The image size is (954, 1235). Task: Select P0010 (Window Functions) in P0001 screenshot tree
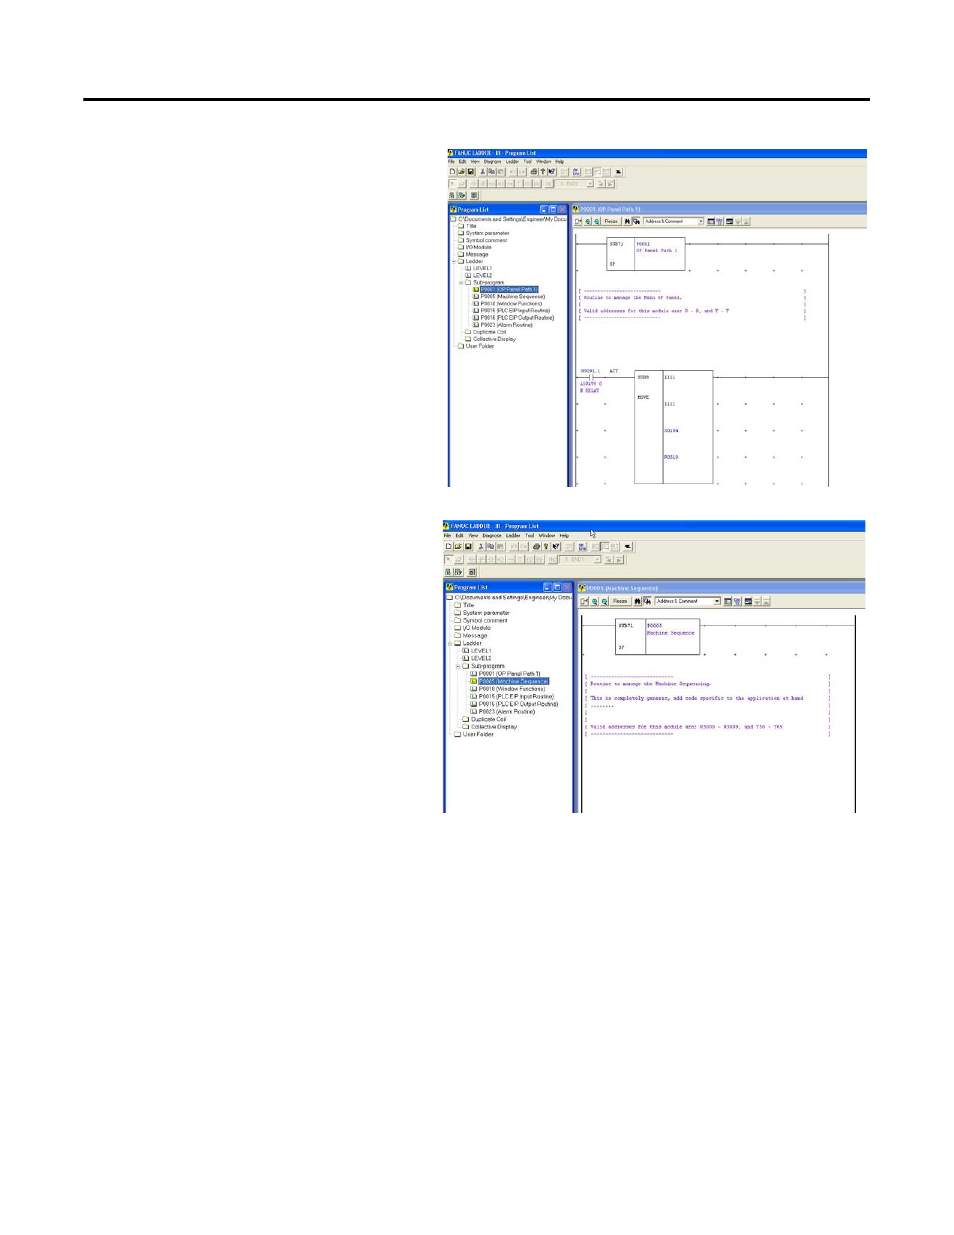[x=511, y=304]
